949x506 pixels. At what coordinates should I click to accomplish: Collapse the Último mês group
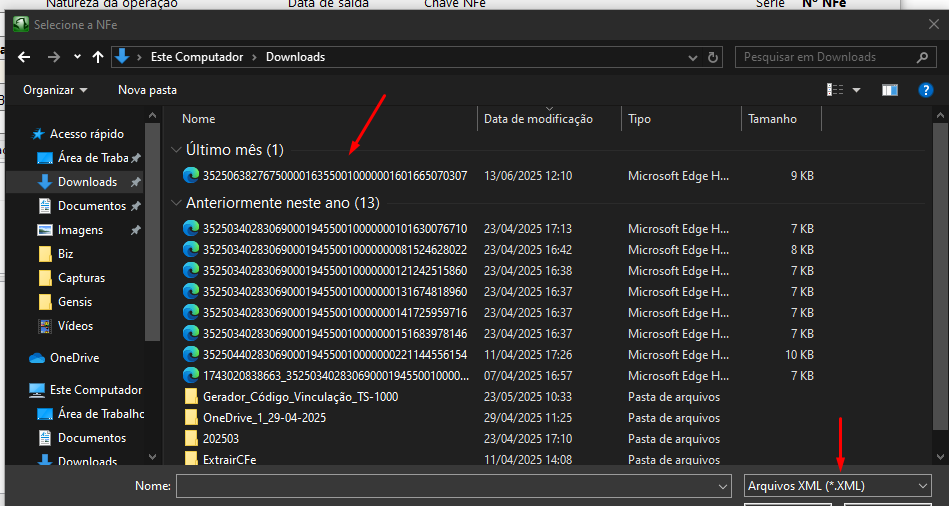tap(177, 150)
